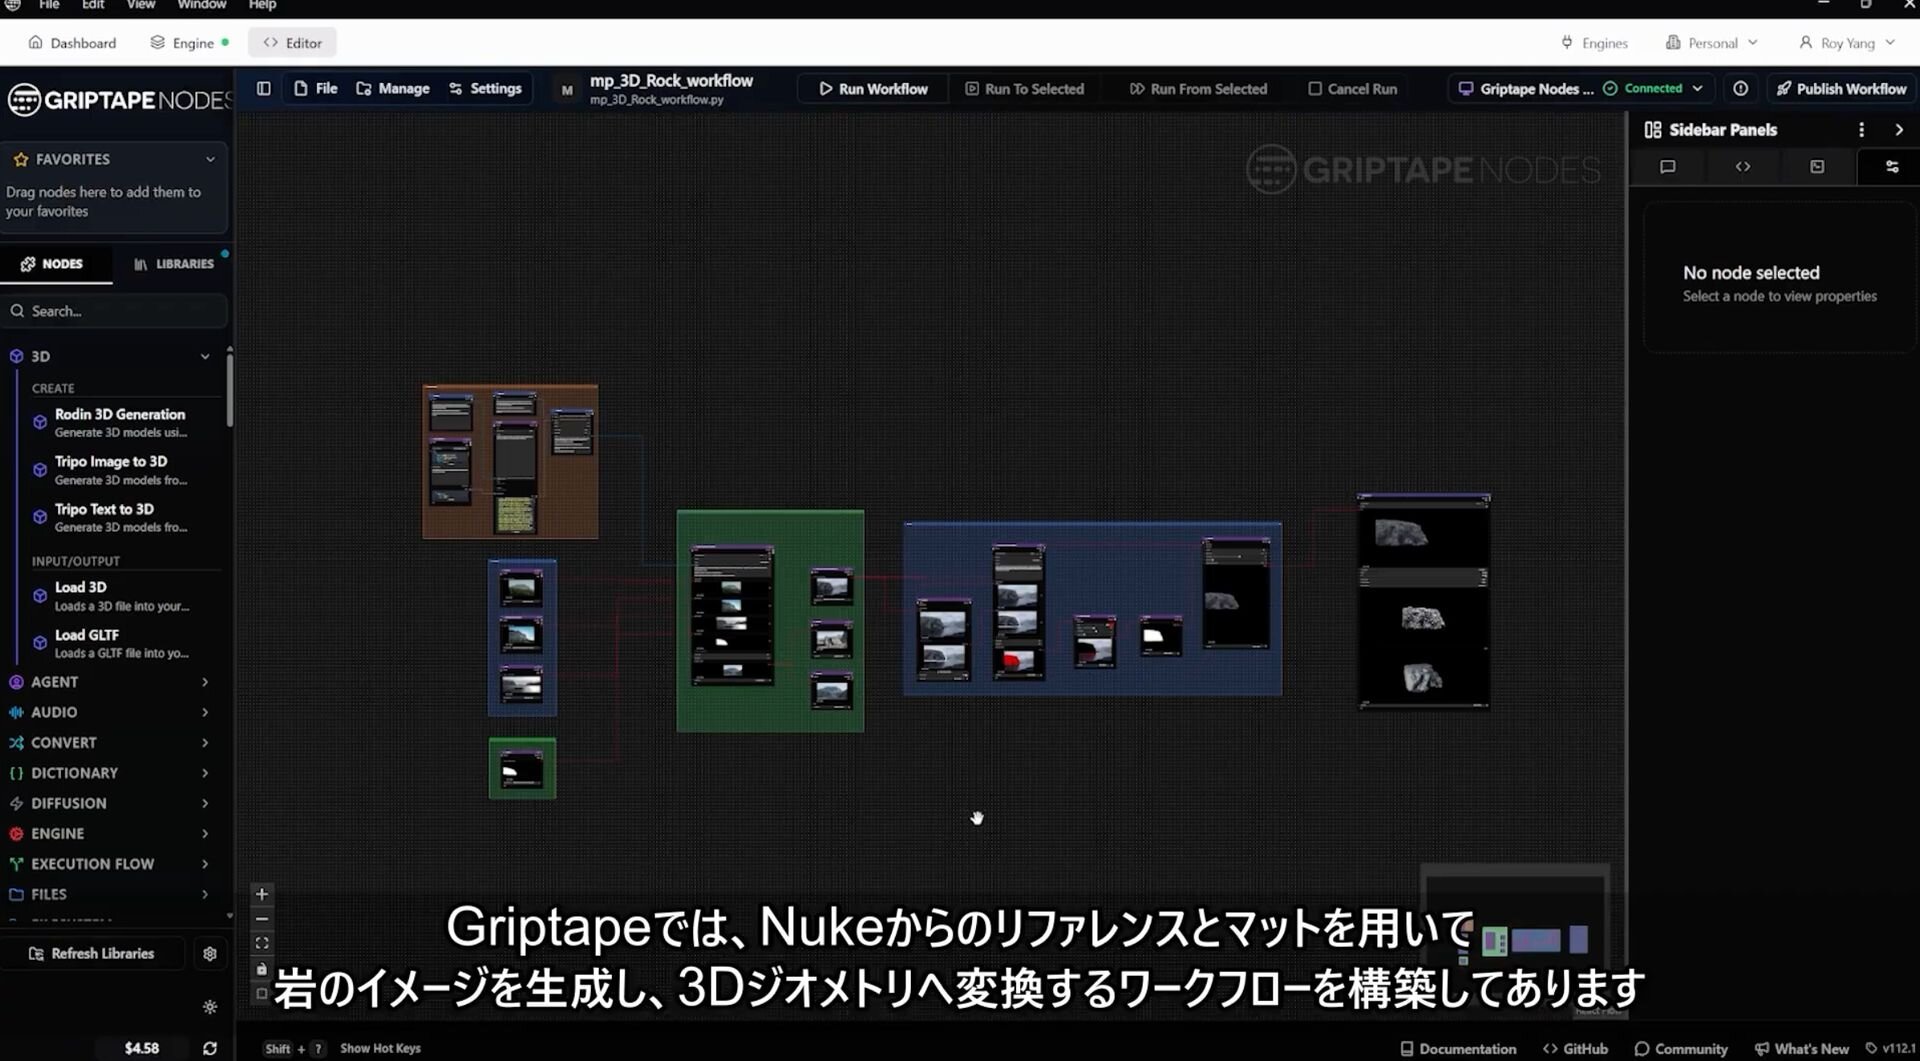Screen dimensions: 1920x1061
Task: Click the Sidebar Panels layout icon
Action: (1653, 130)
